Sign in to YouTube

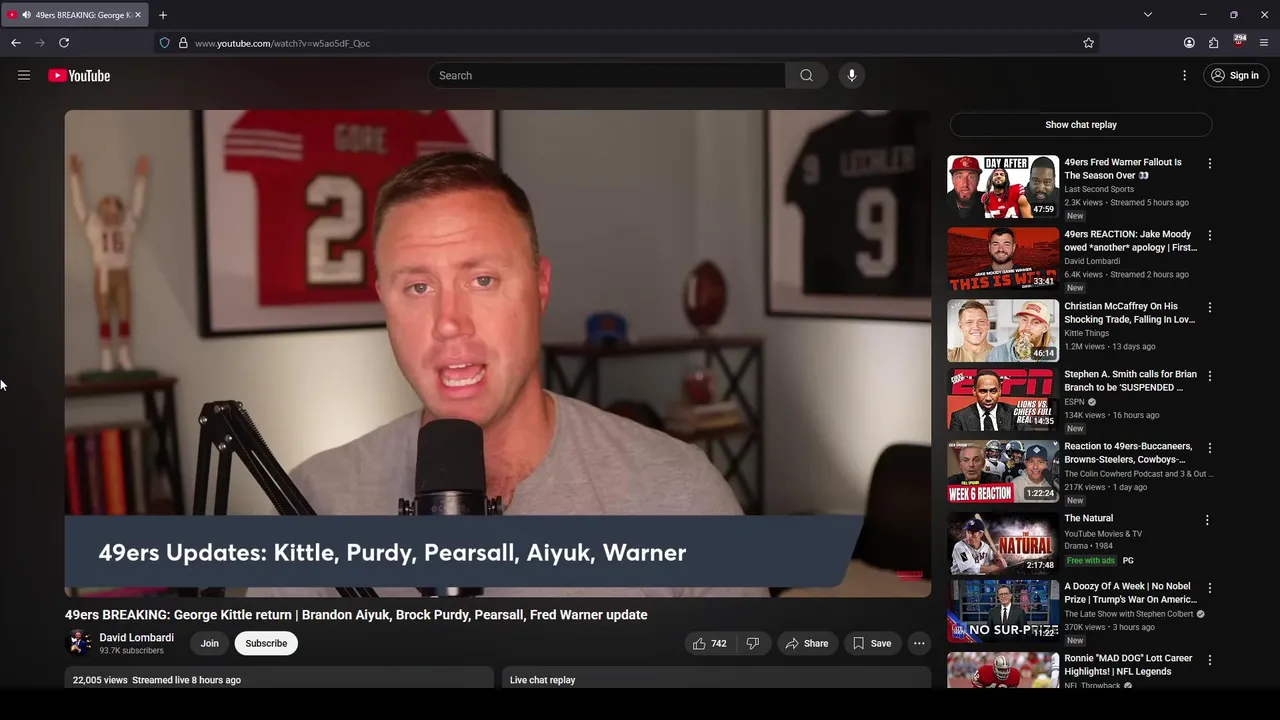[1235, 75]
